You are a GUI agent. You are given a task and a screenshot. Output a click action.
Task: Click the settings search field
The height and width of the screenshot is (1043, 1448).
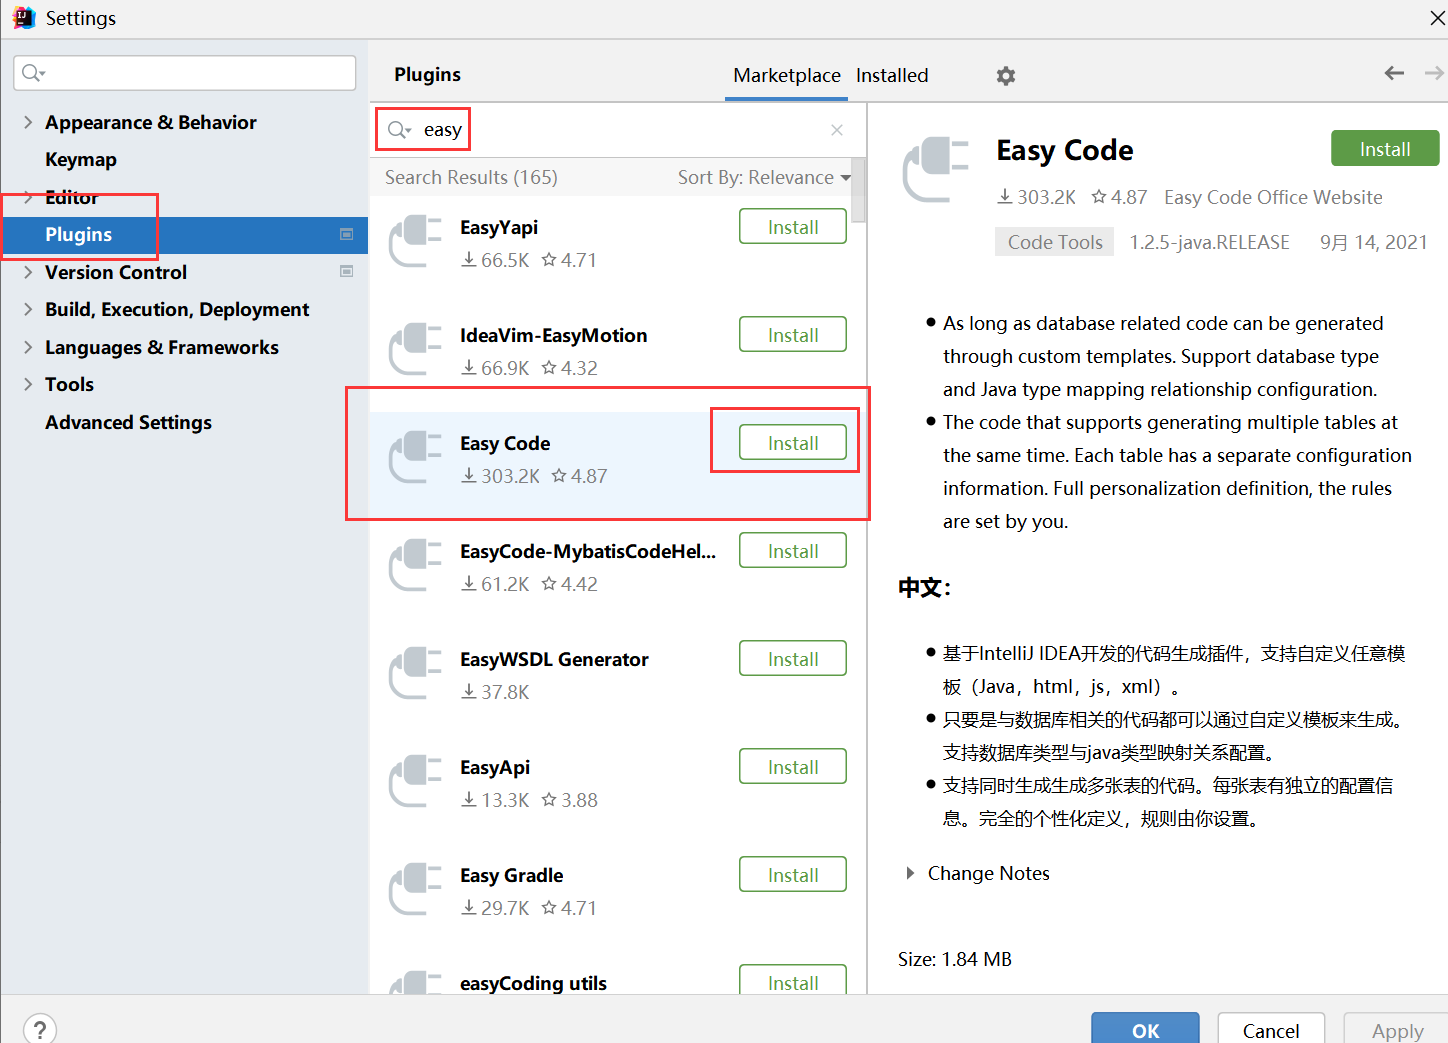[x=185, y=73]
